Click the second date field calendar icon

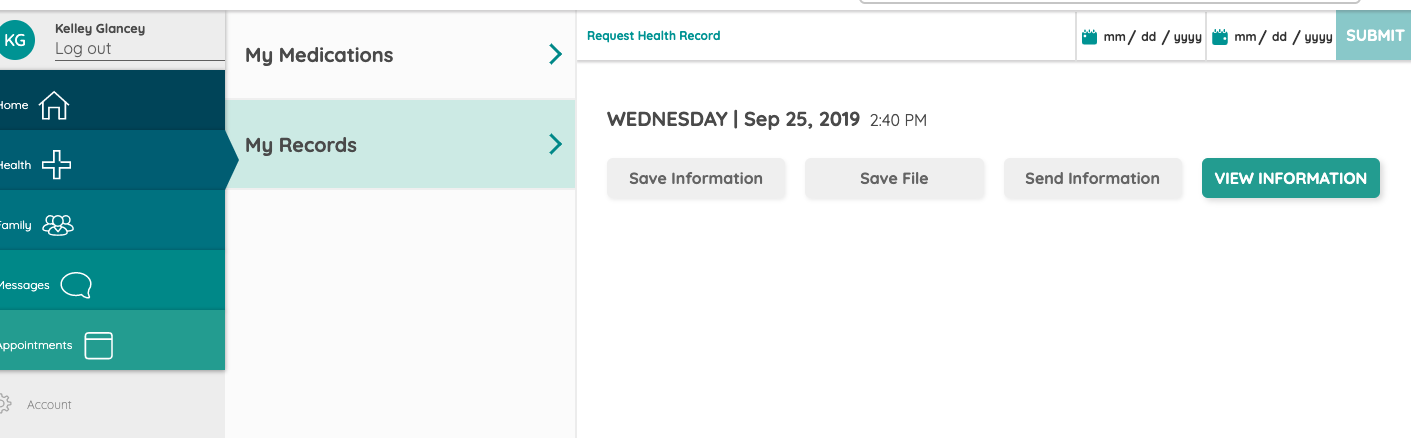point(1220,37)
